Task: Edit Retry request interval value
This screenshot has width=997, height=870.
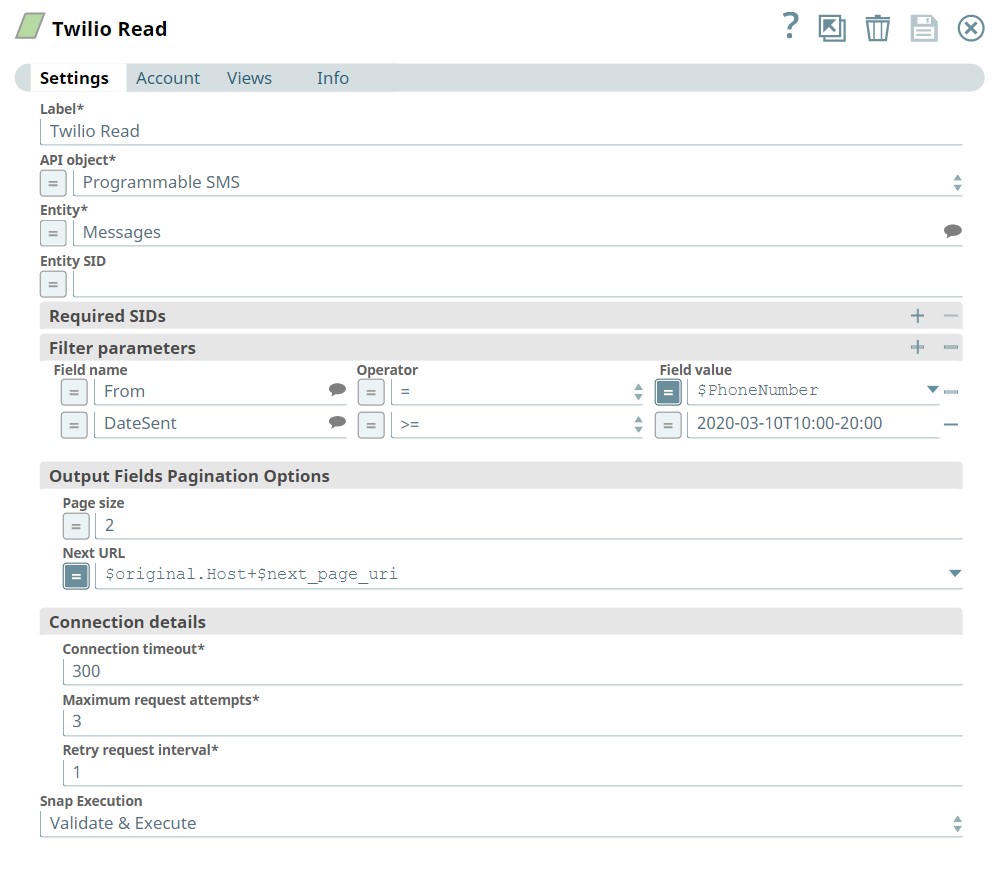Action: pyautogui.click(x=512, y=773)
